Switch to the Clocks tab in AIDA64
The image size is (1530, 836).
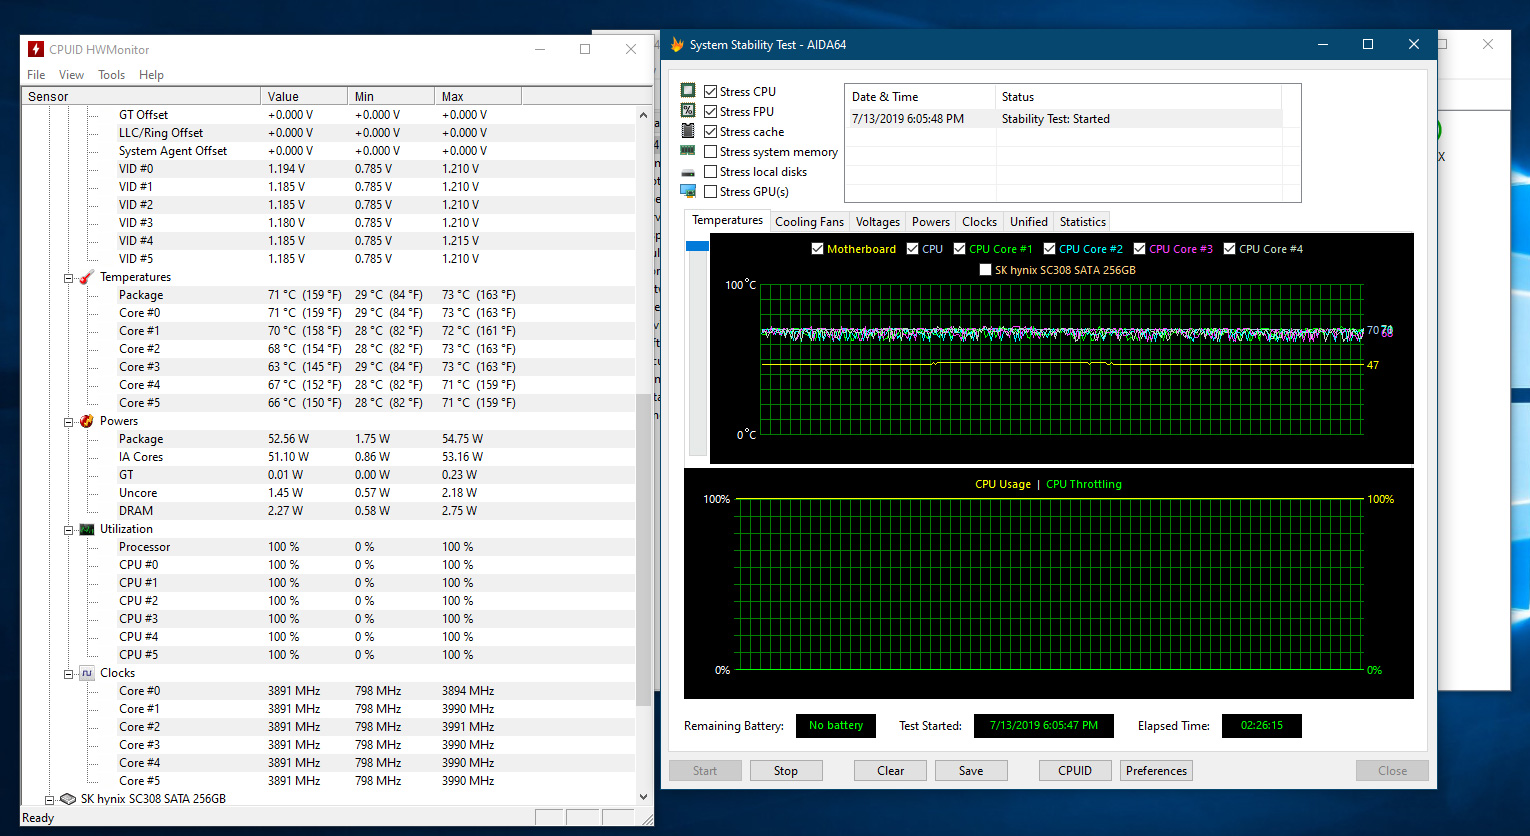click(979, 222)
